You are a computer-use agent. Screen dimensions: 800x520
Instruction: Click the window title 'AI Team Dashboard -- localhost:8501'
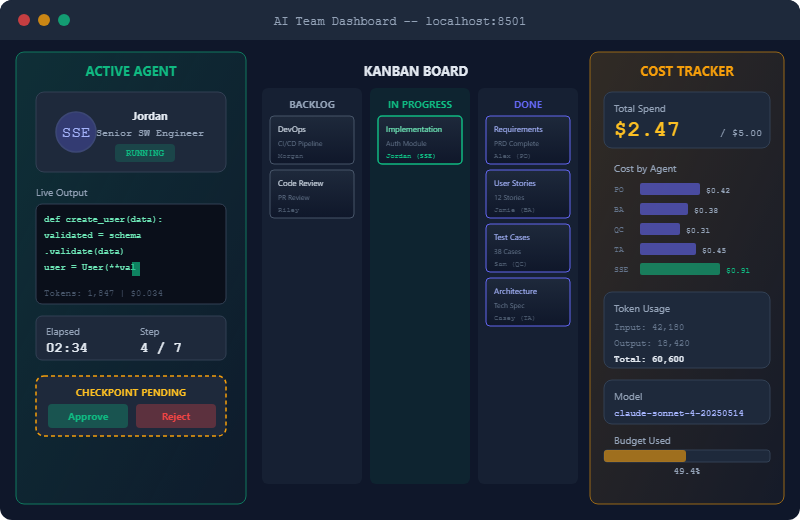399,21
